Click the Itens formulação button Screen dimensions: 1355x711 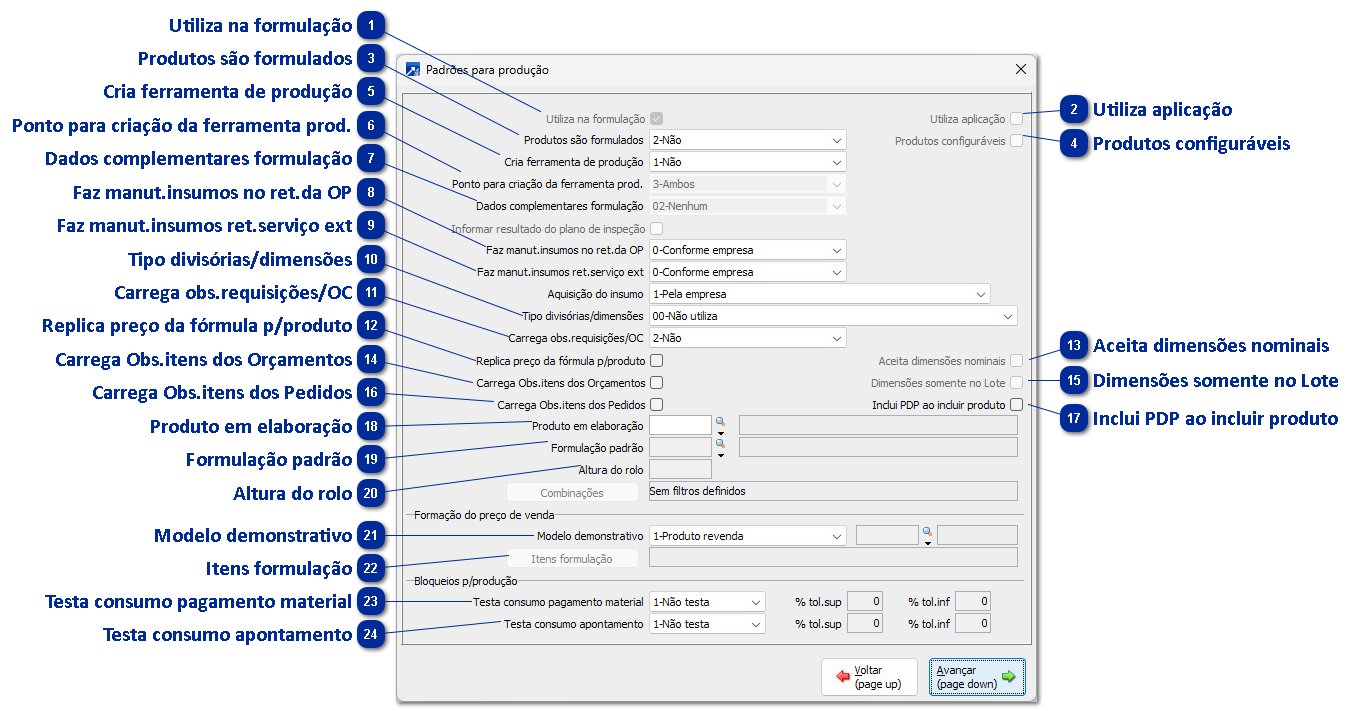click(572, 559)
